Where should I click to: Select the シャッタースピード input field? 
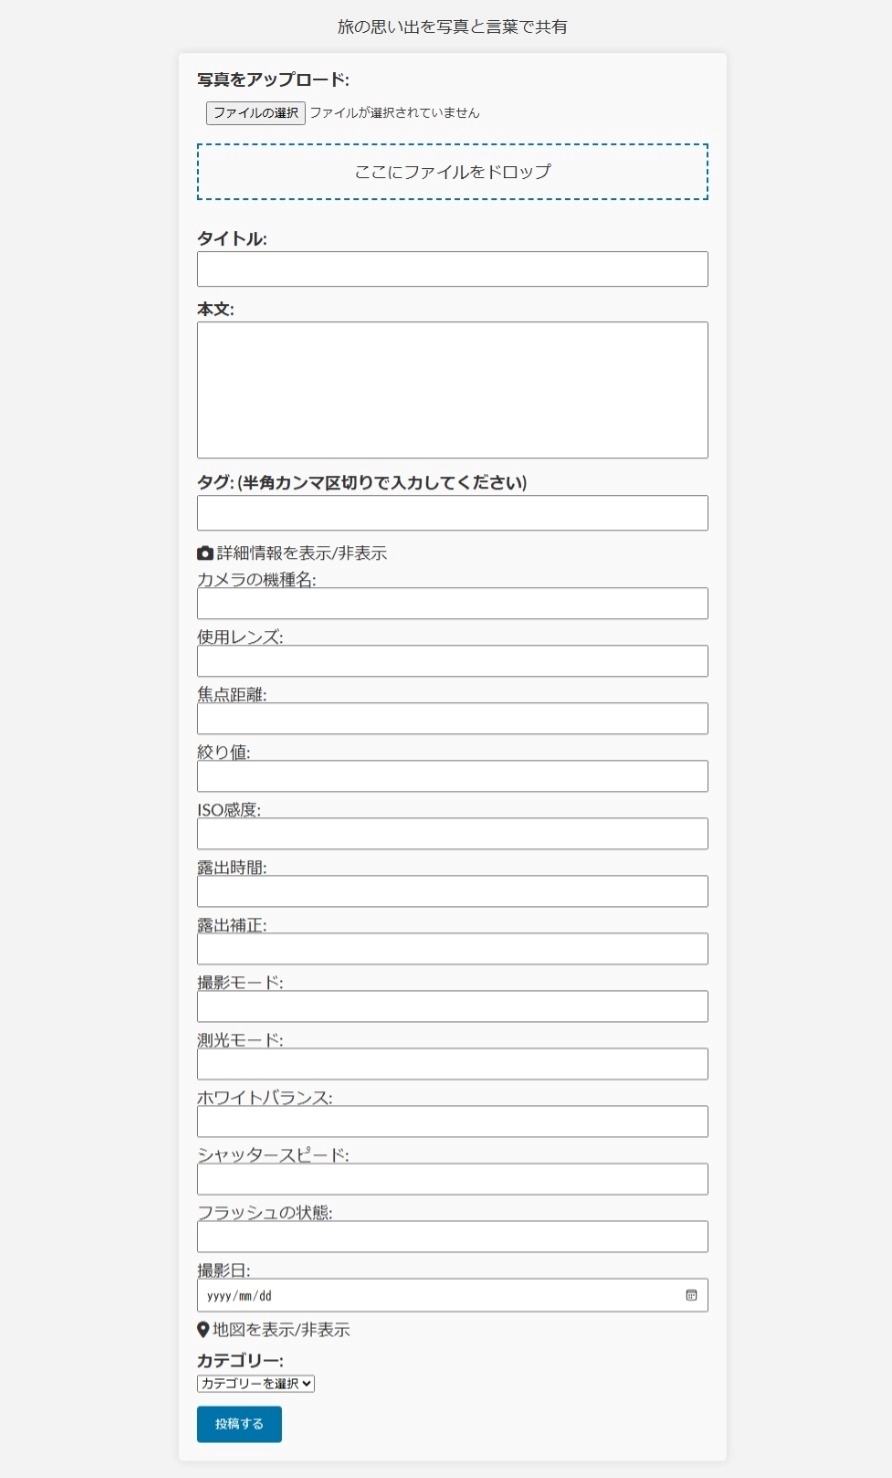(x=452, y=1179)
